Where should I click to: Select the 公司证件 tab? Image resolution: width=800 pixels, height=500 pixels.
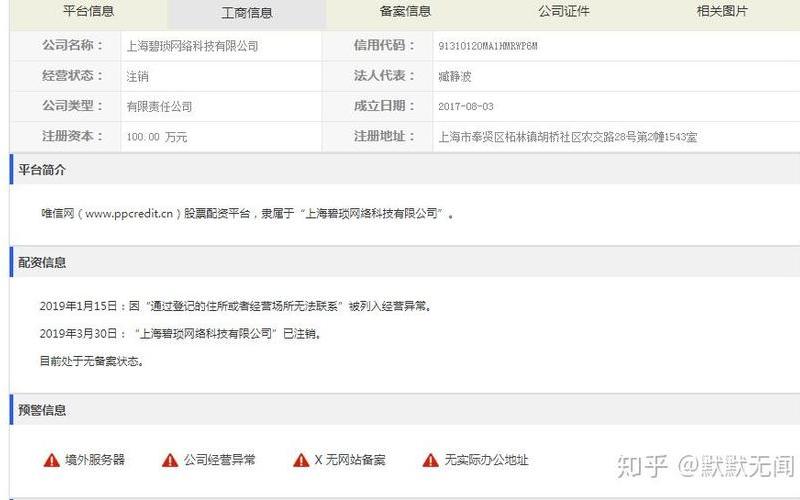(x=563, y=11)
